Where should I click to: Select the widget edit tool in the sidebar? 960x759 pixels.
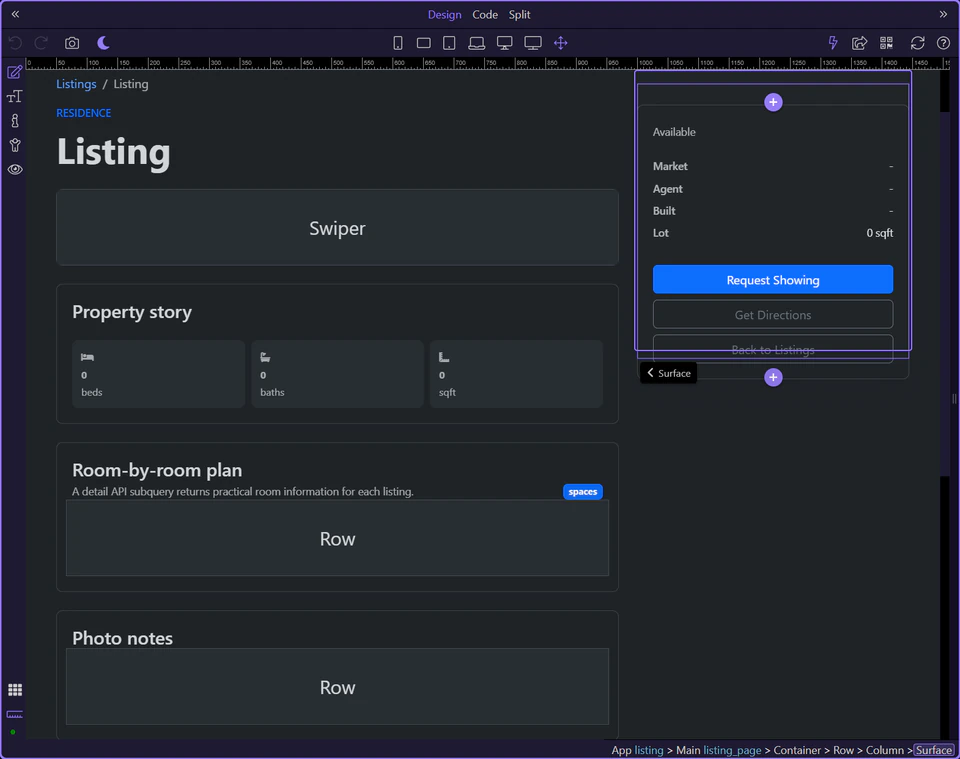coord(15,72)
